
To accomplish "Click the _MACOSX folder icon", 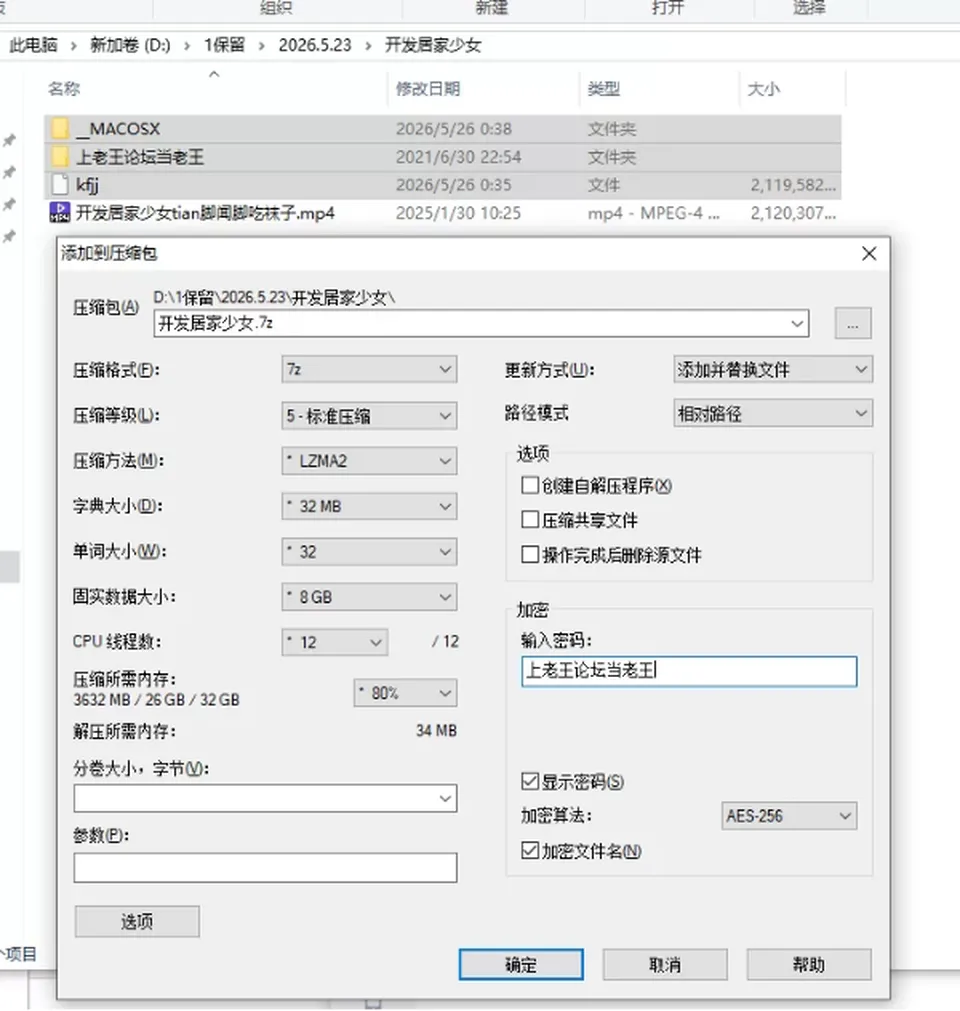I will point(60,129).
